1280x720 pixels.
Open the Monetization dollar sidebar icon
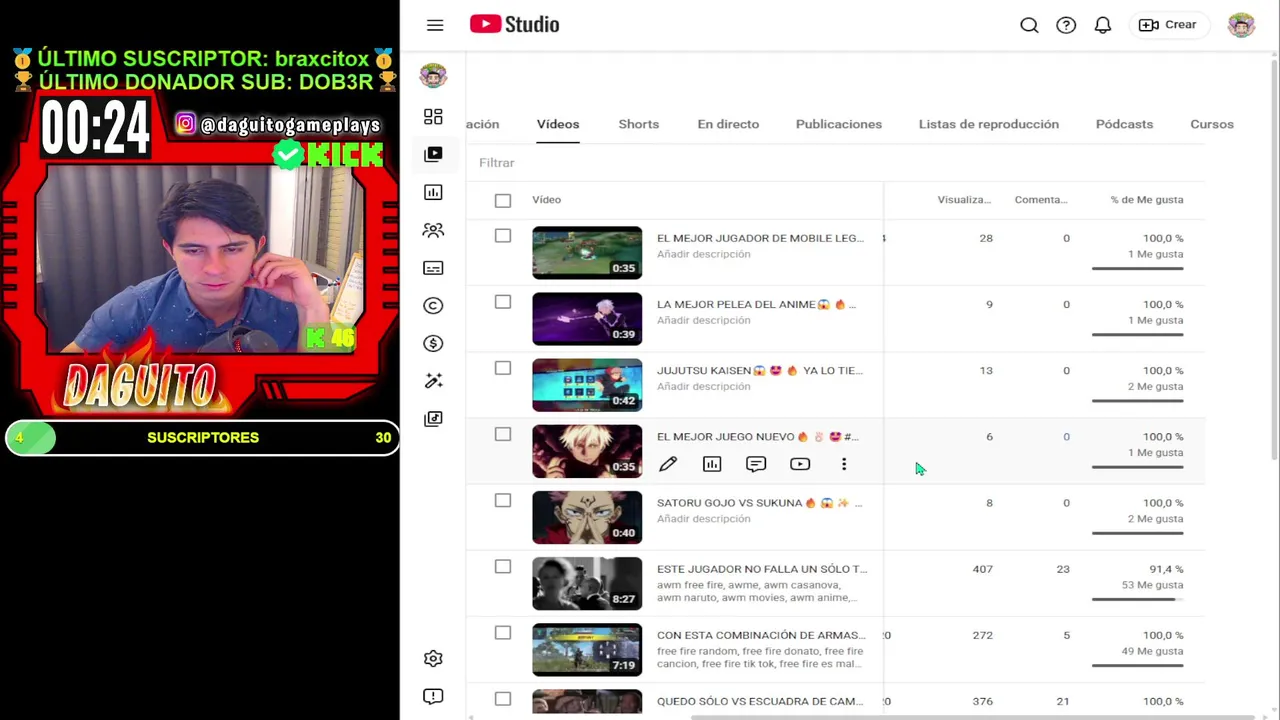[433, 343]
